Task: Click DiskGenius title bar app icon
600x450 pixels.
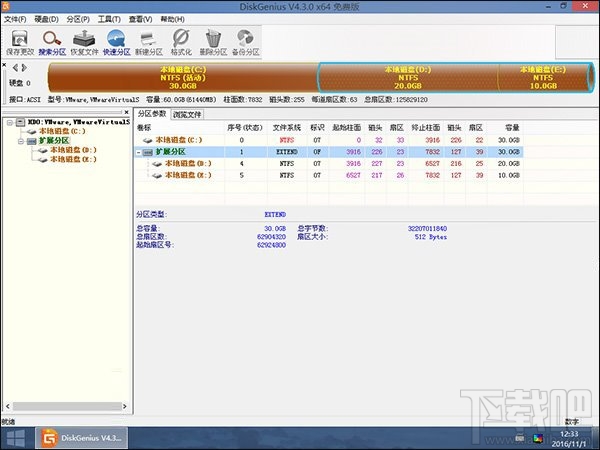Action: (x=5, y=6)
